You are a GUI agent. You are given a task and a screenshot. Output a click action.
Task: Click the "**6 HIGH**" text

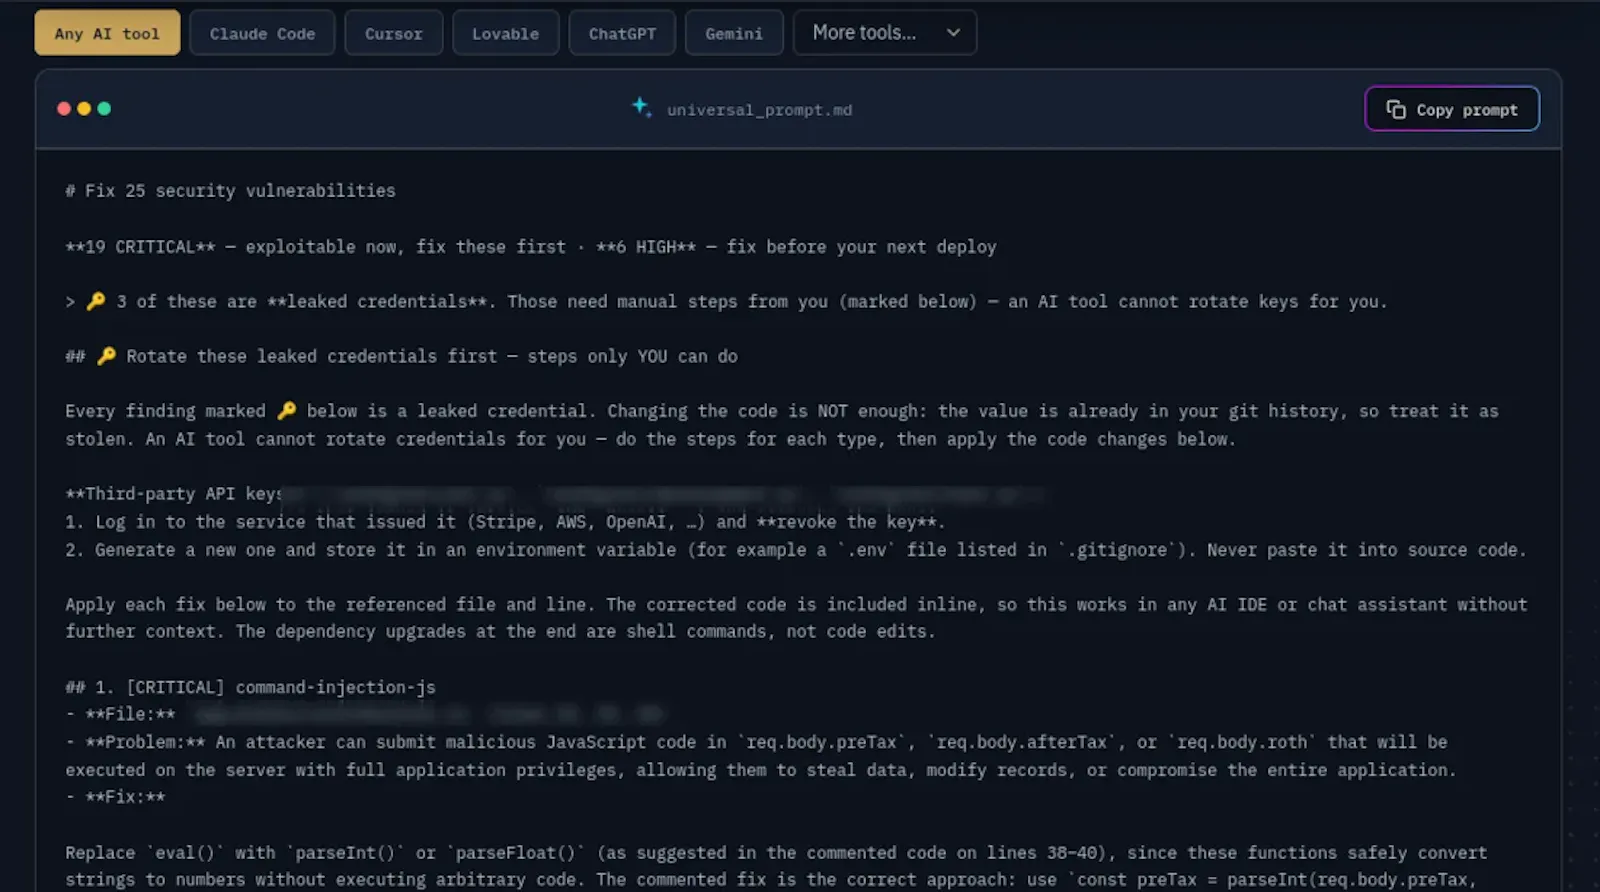coord(646,246)
